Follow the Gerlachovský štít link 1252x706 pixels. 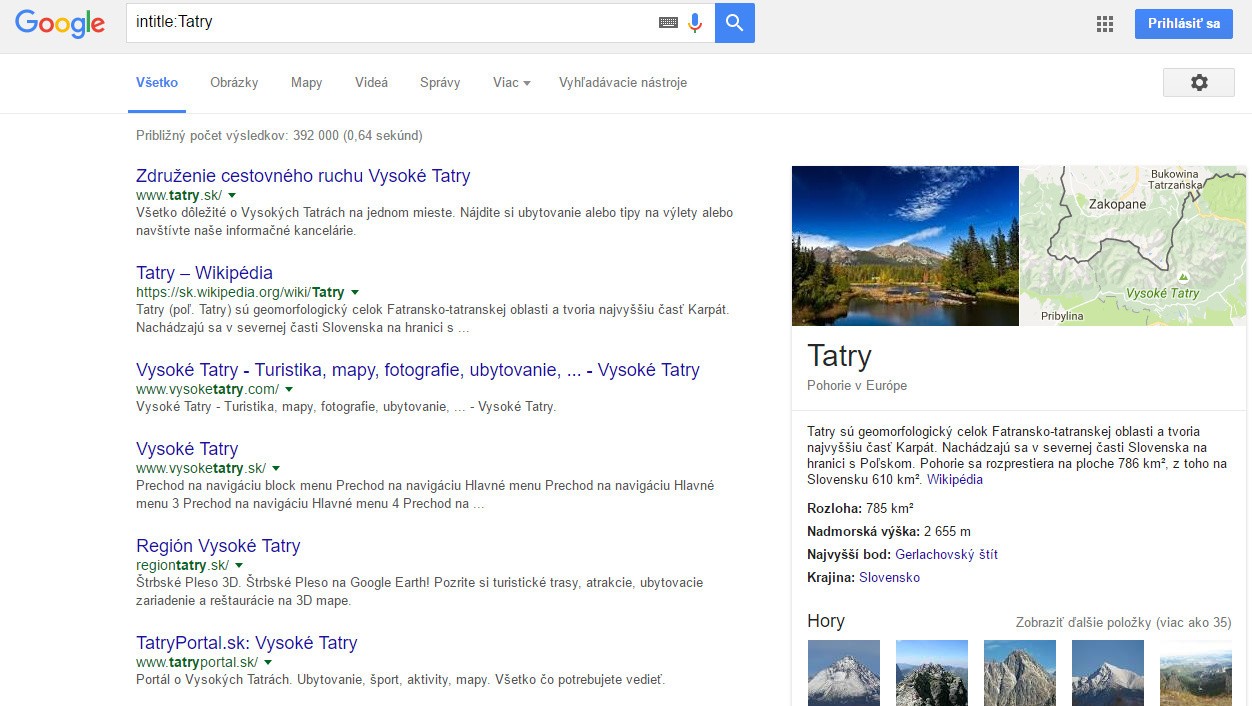tap(946, 554)
